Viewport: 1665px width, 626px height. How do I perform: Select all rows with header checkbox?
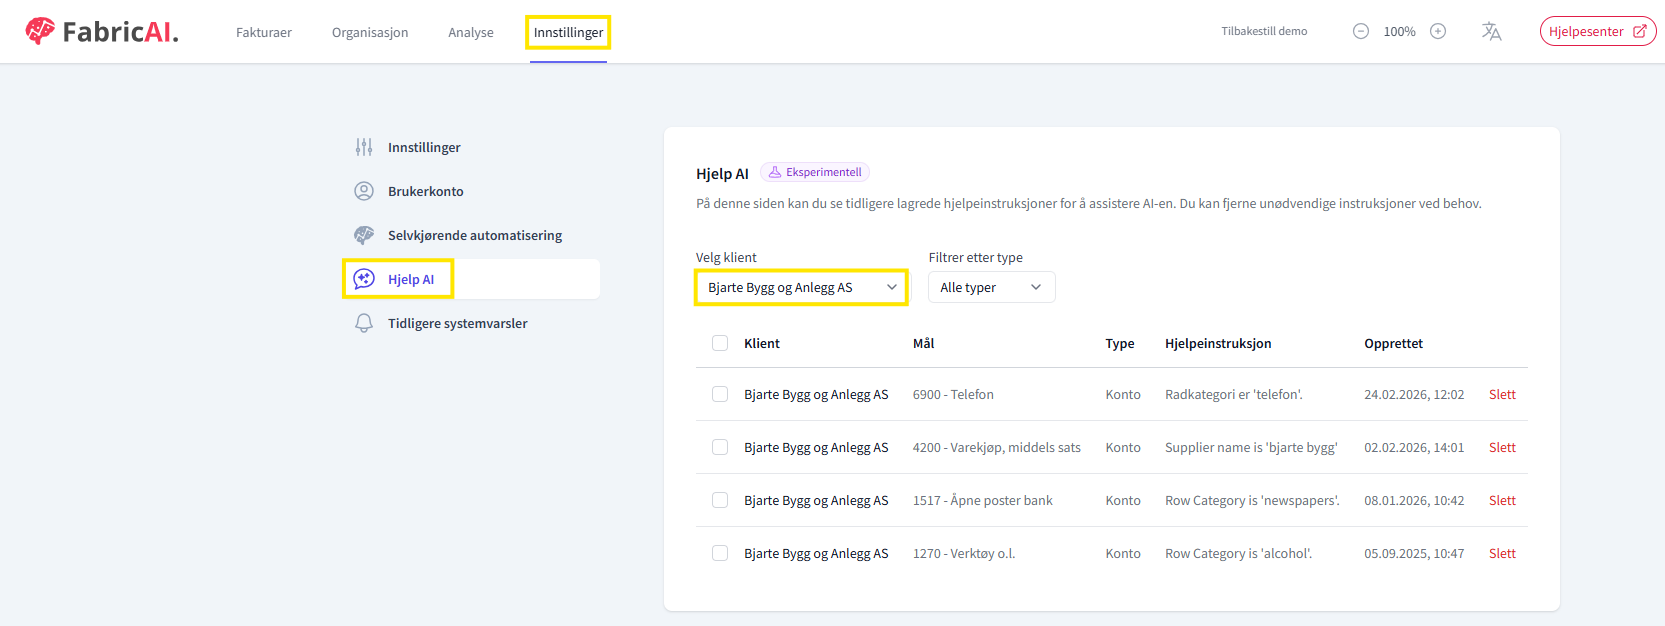coord(720,343)
